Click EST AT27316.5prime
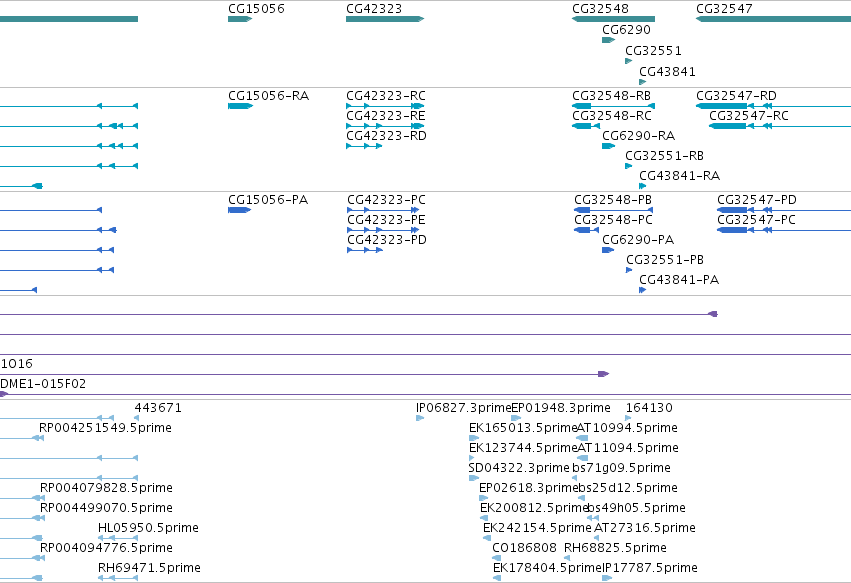Viewport: 851px width, 583px height. click(645, 528)
